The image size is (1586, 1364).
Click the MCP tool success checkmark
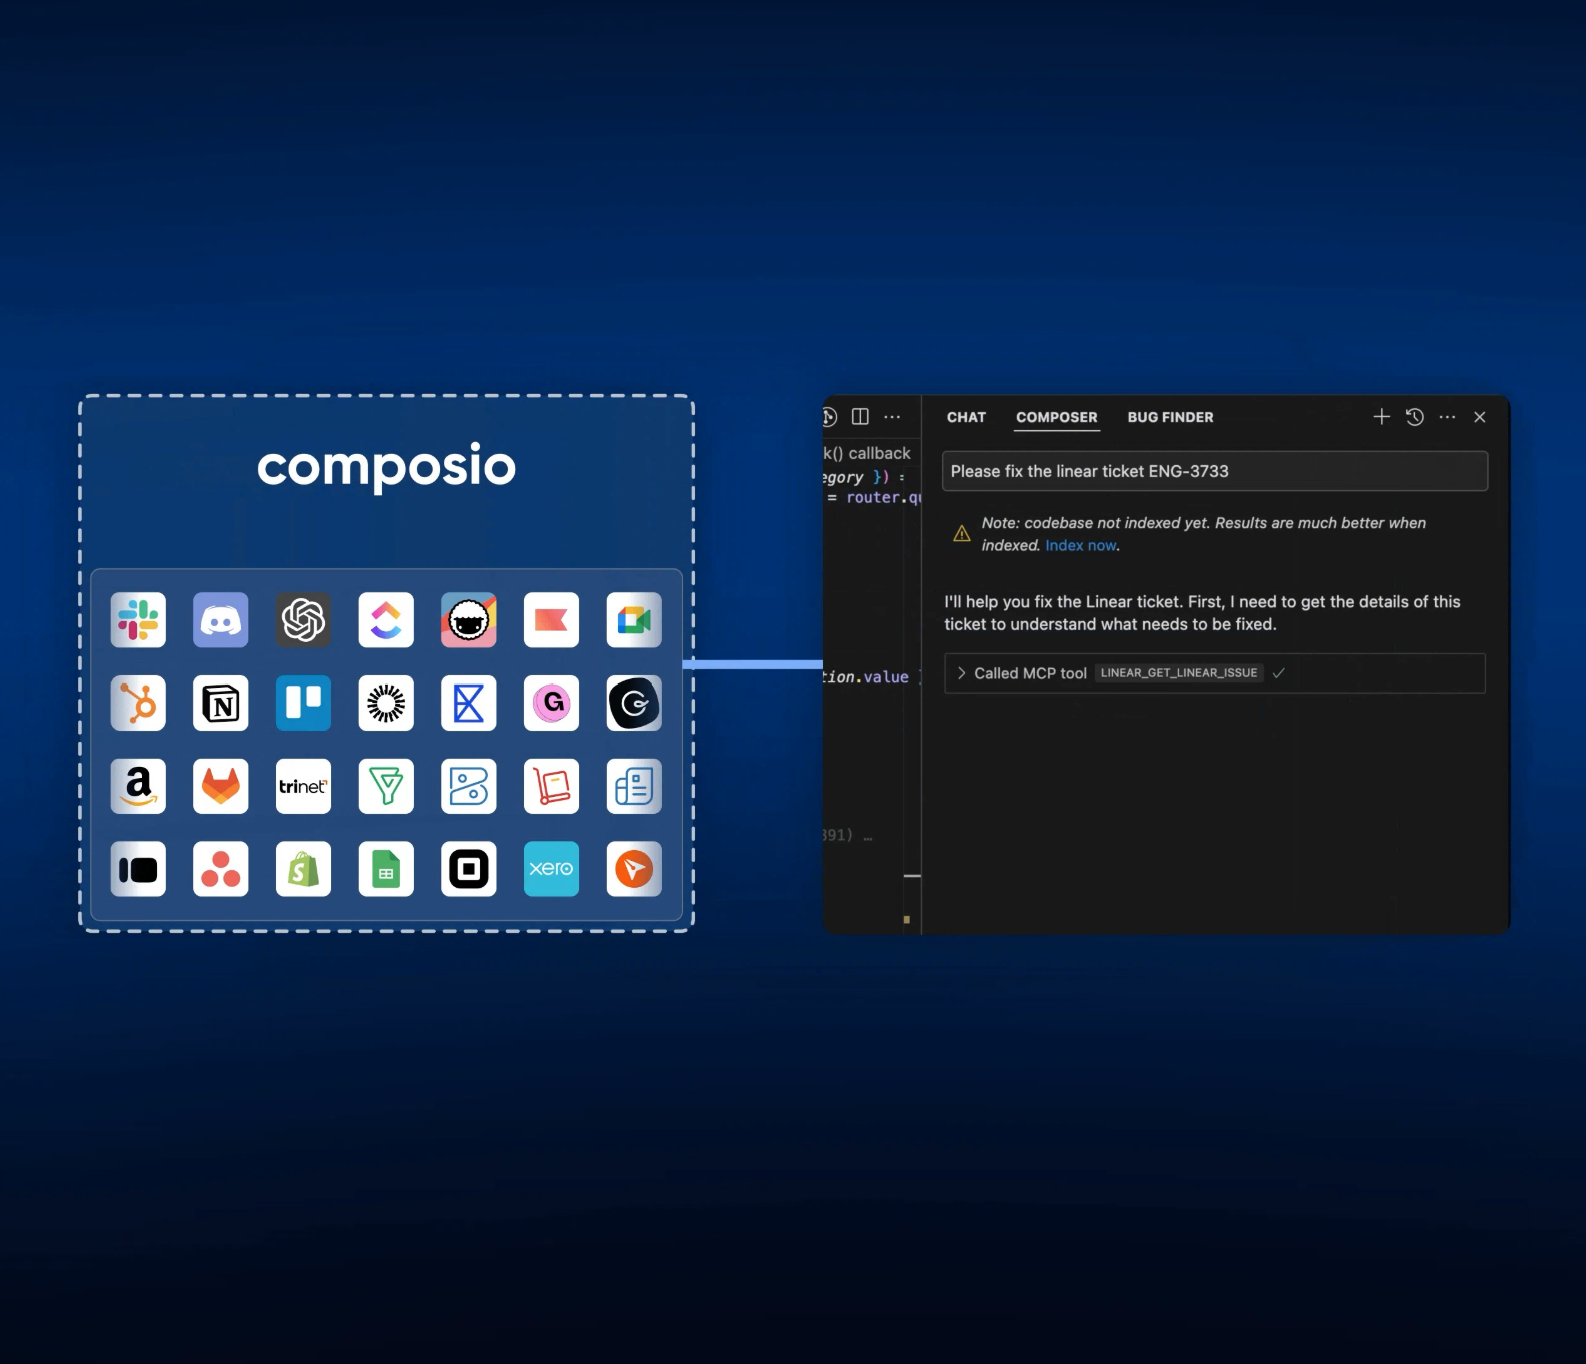1278,673
